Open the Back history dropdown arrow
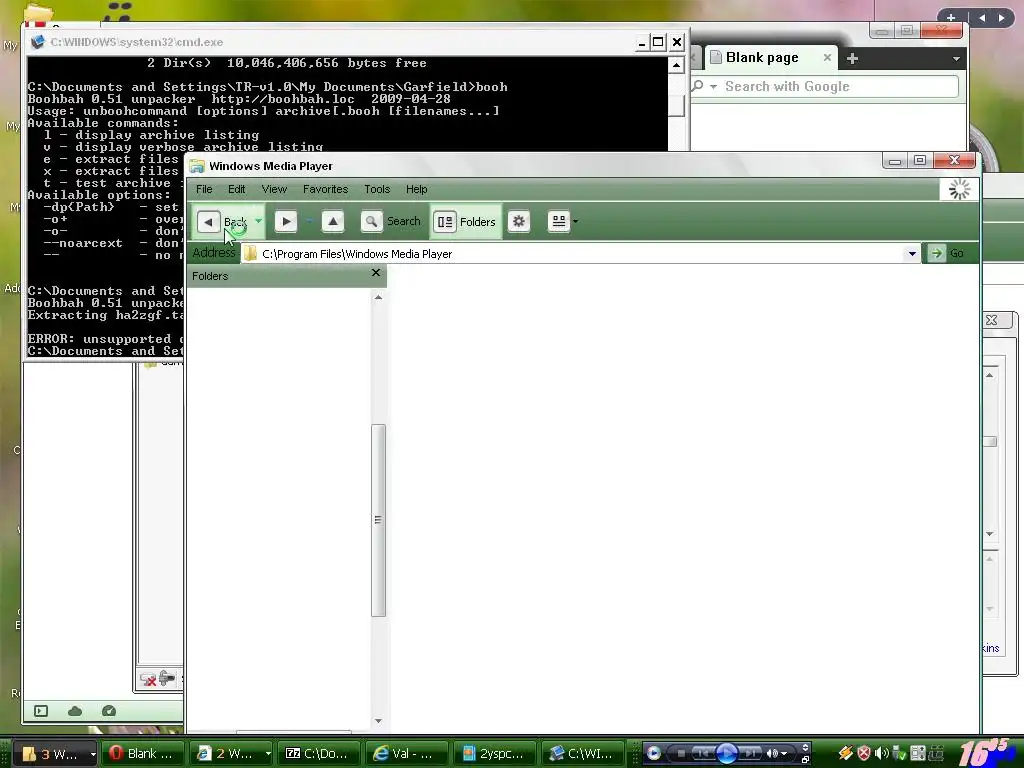This screenshot has width=1024, height=768. pyautogui.click(x=259, y=221)
